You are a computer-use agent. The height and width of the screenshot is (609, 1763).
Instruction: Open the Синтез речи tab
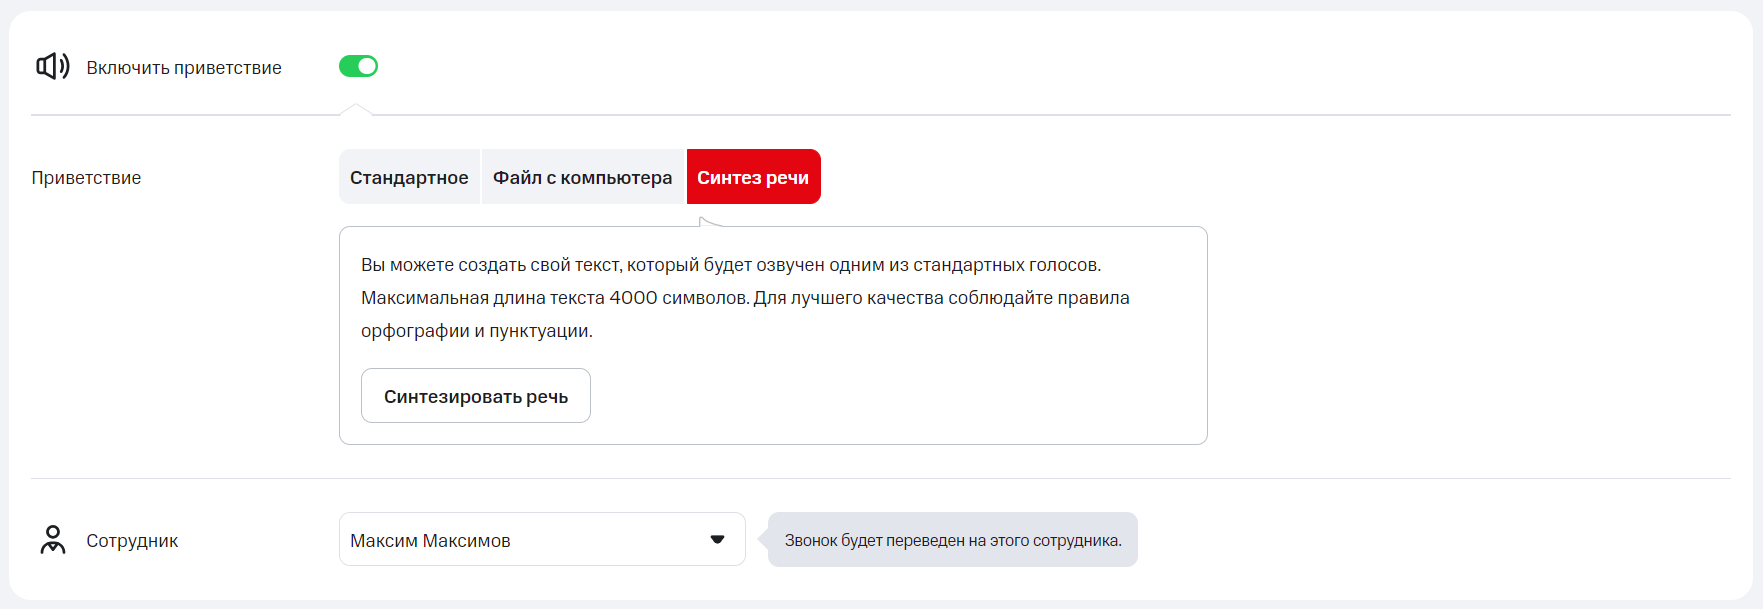pos(753,177)
